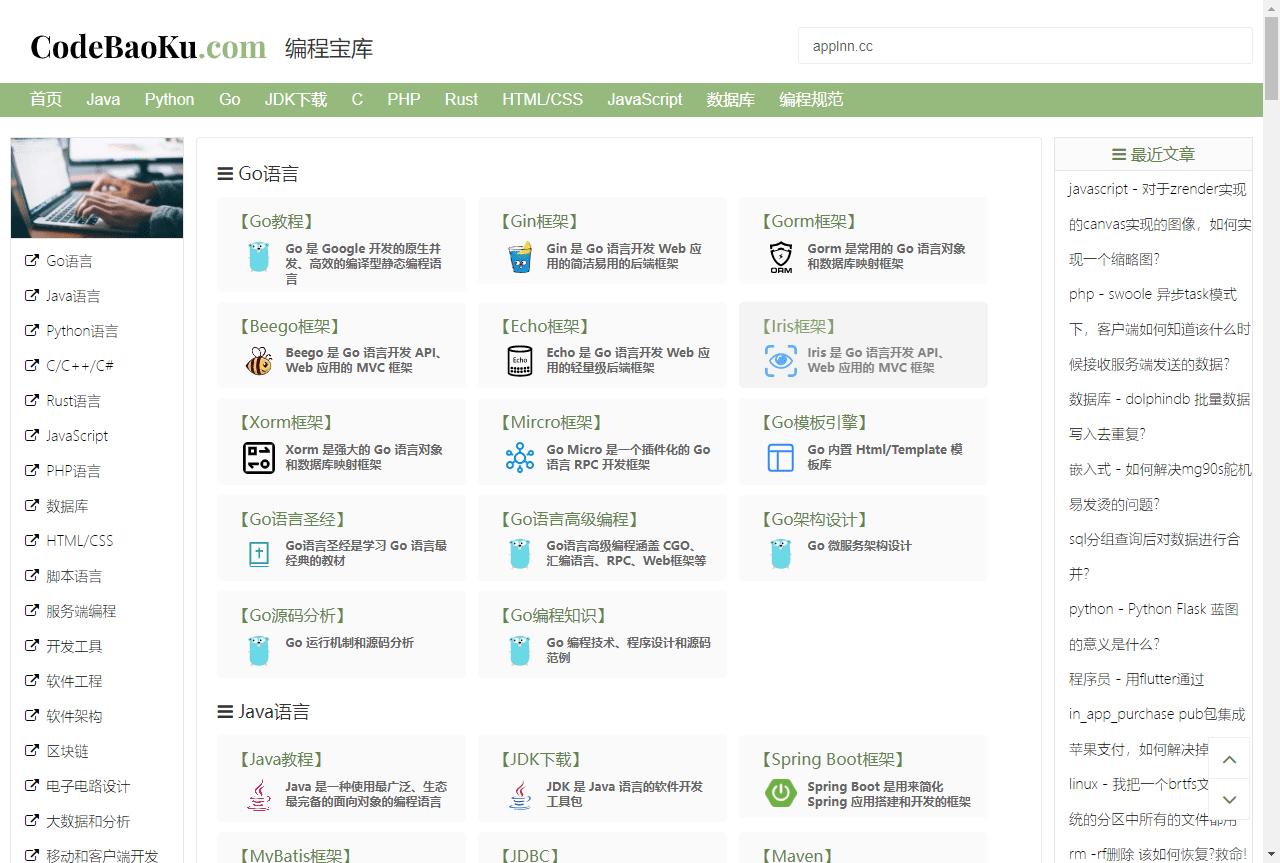Click the Beego bee icon
This screenshot has width=1280, height=863.
point(259,360)
